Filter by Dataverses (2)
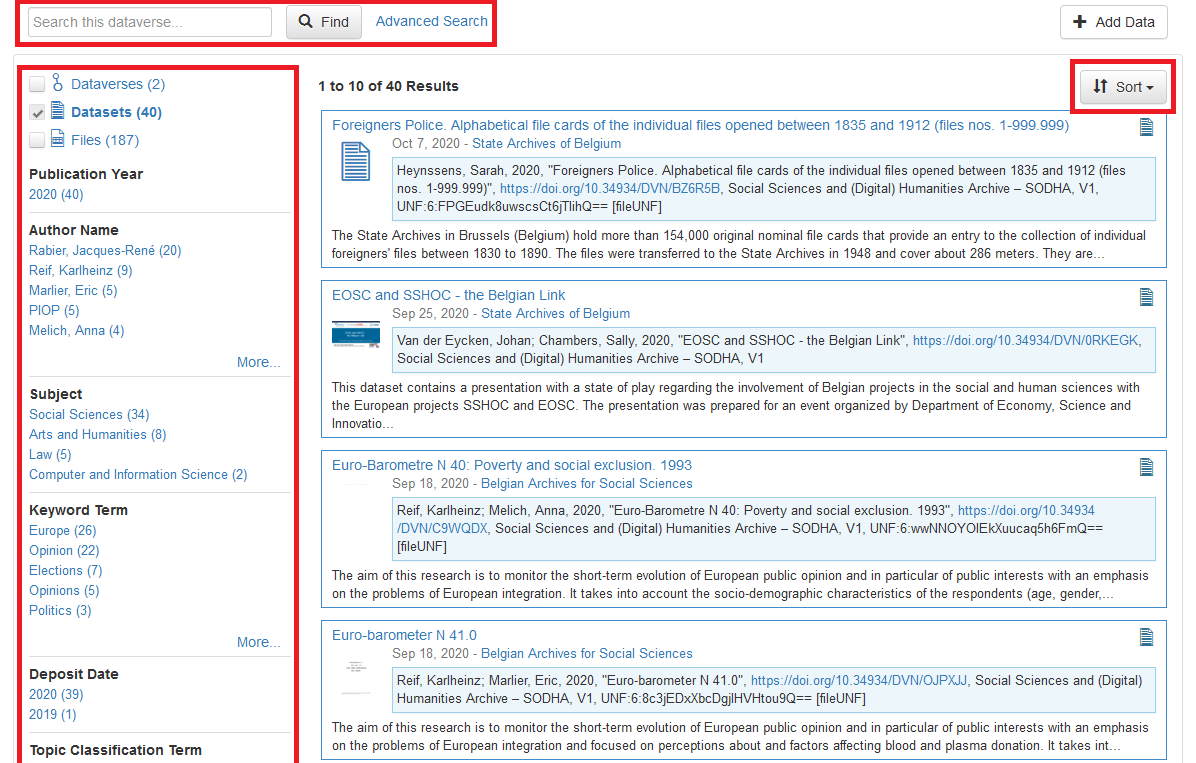Image resolution: width=1196 pixels, height=763 pixels. (117, 84)
